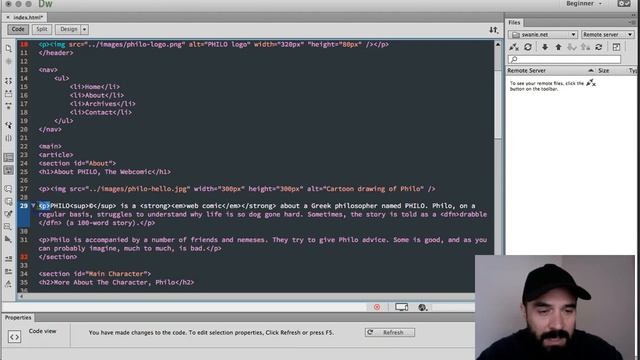Open Documents icon in the coding toolbar
The height and width of the screenshot is (360, 640).
click(8, 49)
